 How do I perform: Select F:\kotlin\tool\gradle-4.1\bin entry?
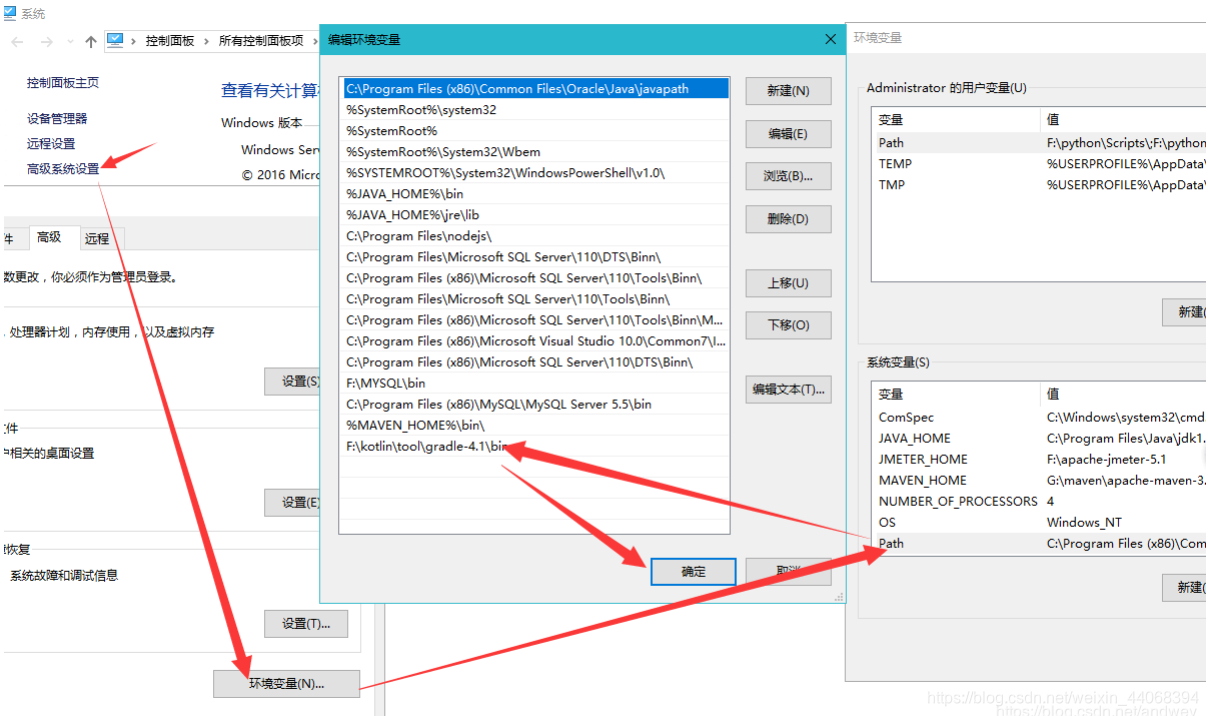tap(535, 446)
